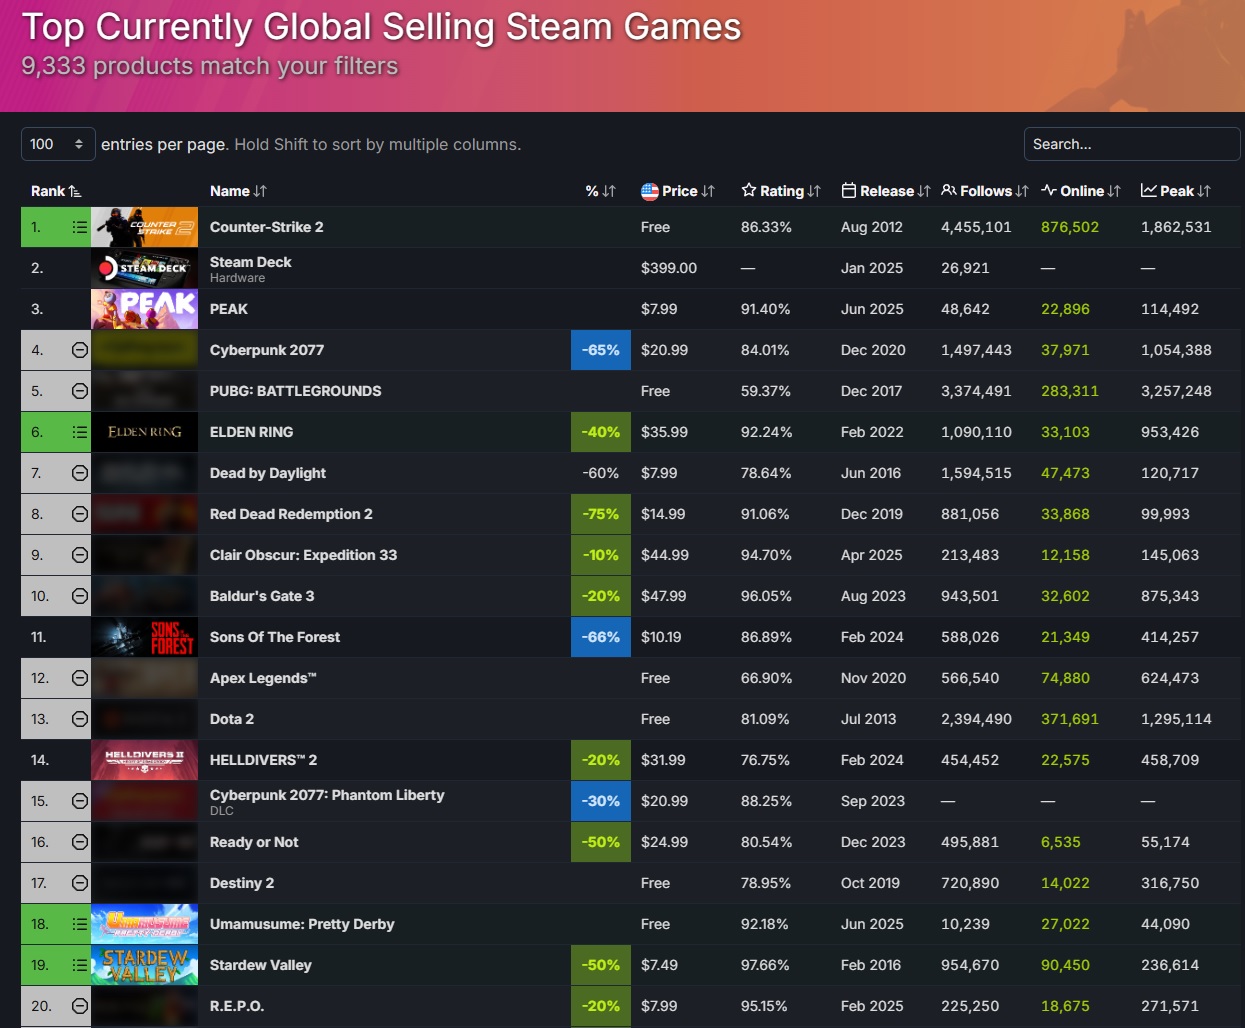This screenshot has height=1028, width=1245.
Task: Click the circle-minus icon in Clair Obscur row
Action: coord(80,555)
